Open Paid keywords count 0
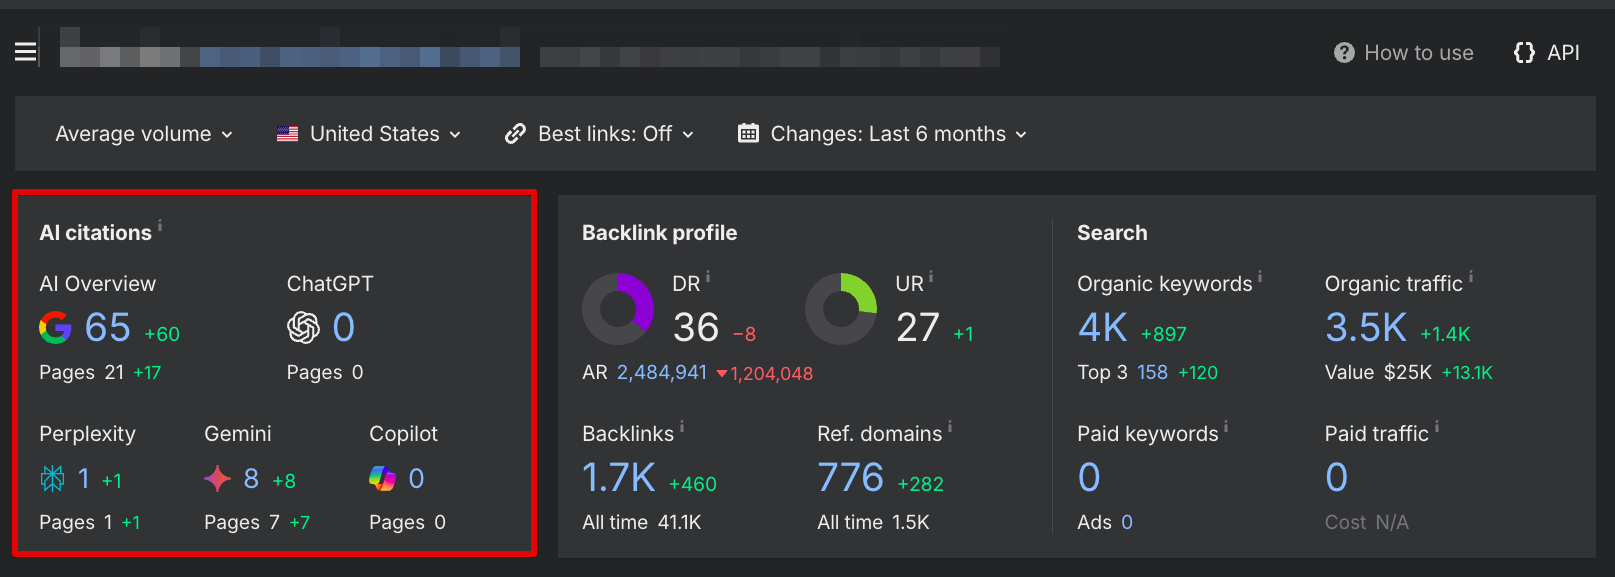This screenshot has width=1615, height=577. 1089,478
